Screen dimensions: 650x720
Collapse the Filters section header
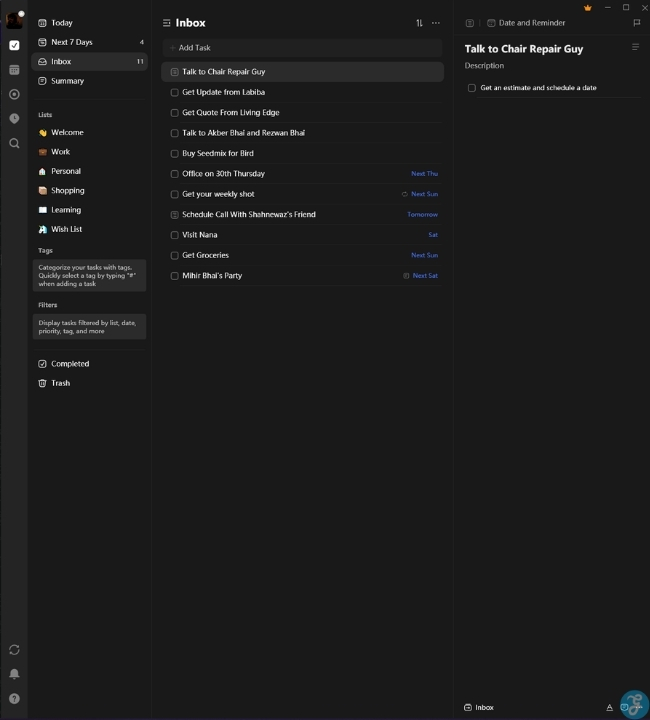pyautogui.click(x=48, y=305)
